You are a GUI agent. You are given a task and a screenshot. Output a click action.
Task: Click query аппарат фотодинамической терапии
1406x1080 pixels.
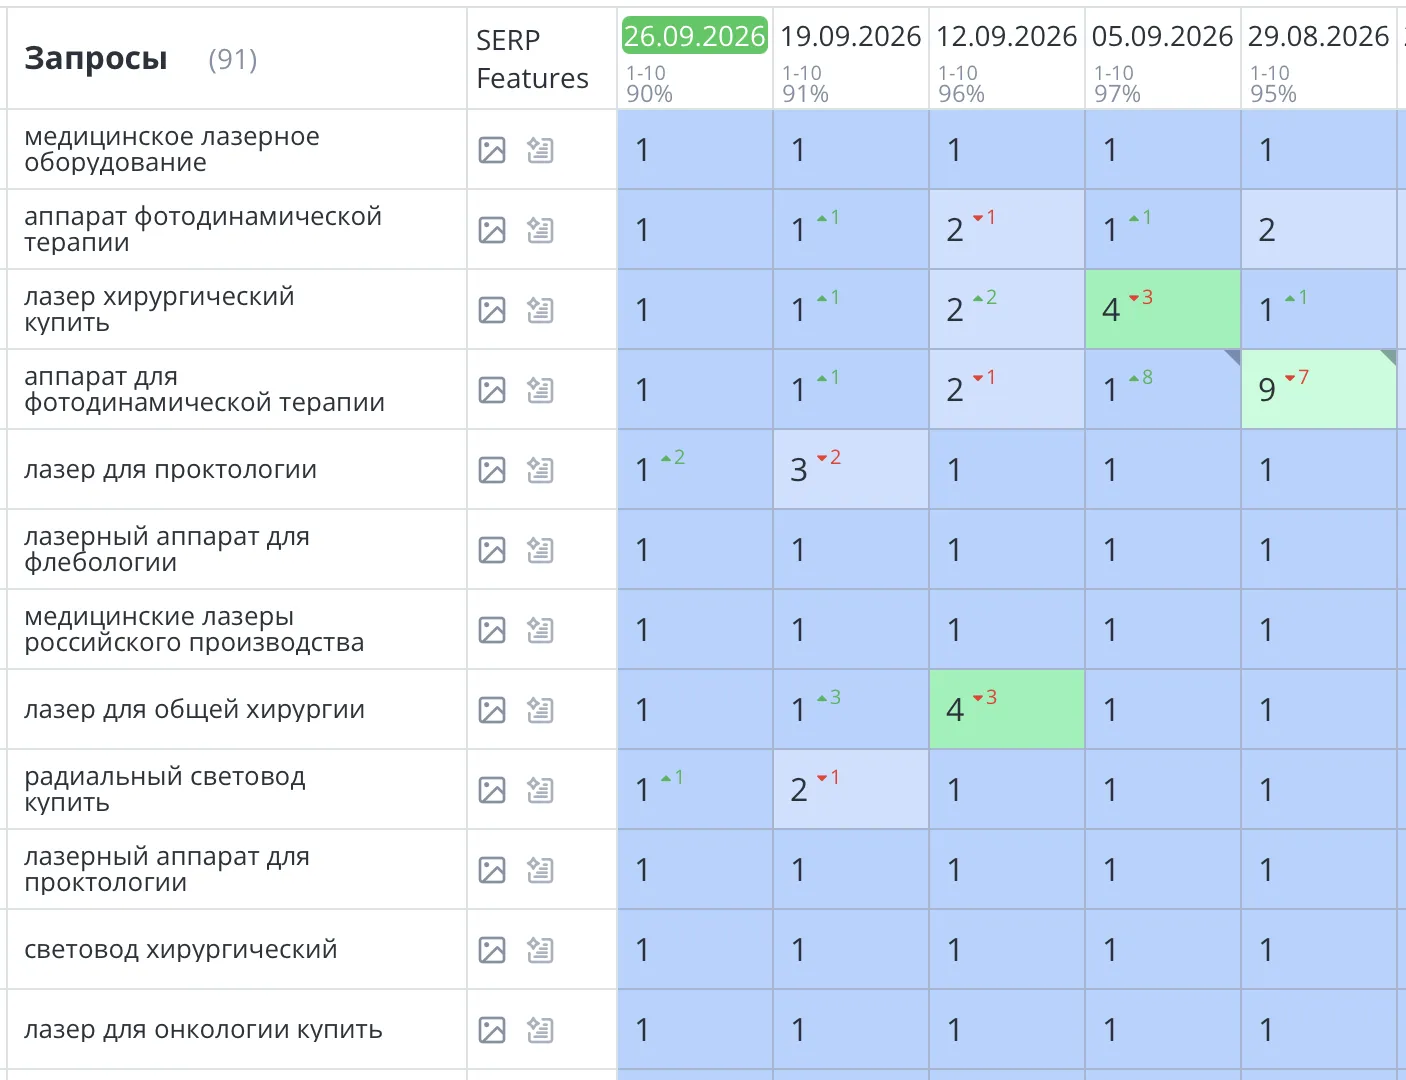pyautogui.click(x=203, y=229)
